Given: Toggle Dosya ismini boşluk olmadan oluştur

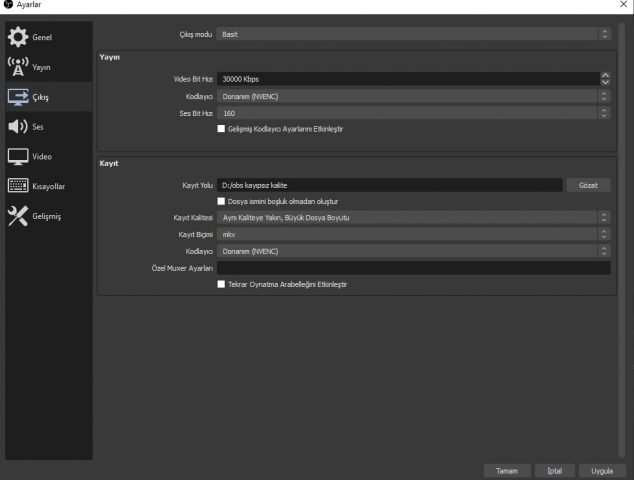Looking at the screenshot, I should point(221,201).
